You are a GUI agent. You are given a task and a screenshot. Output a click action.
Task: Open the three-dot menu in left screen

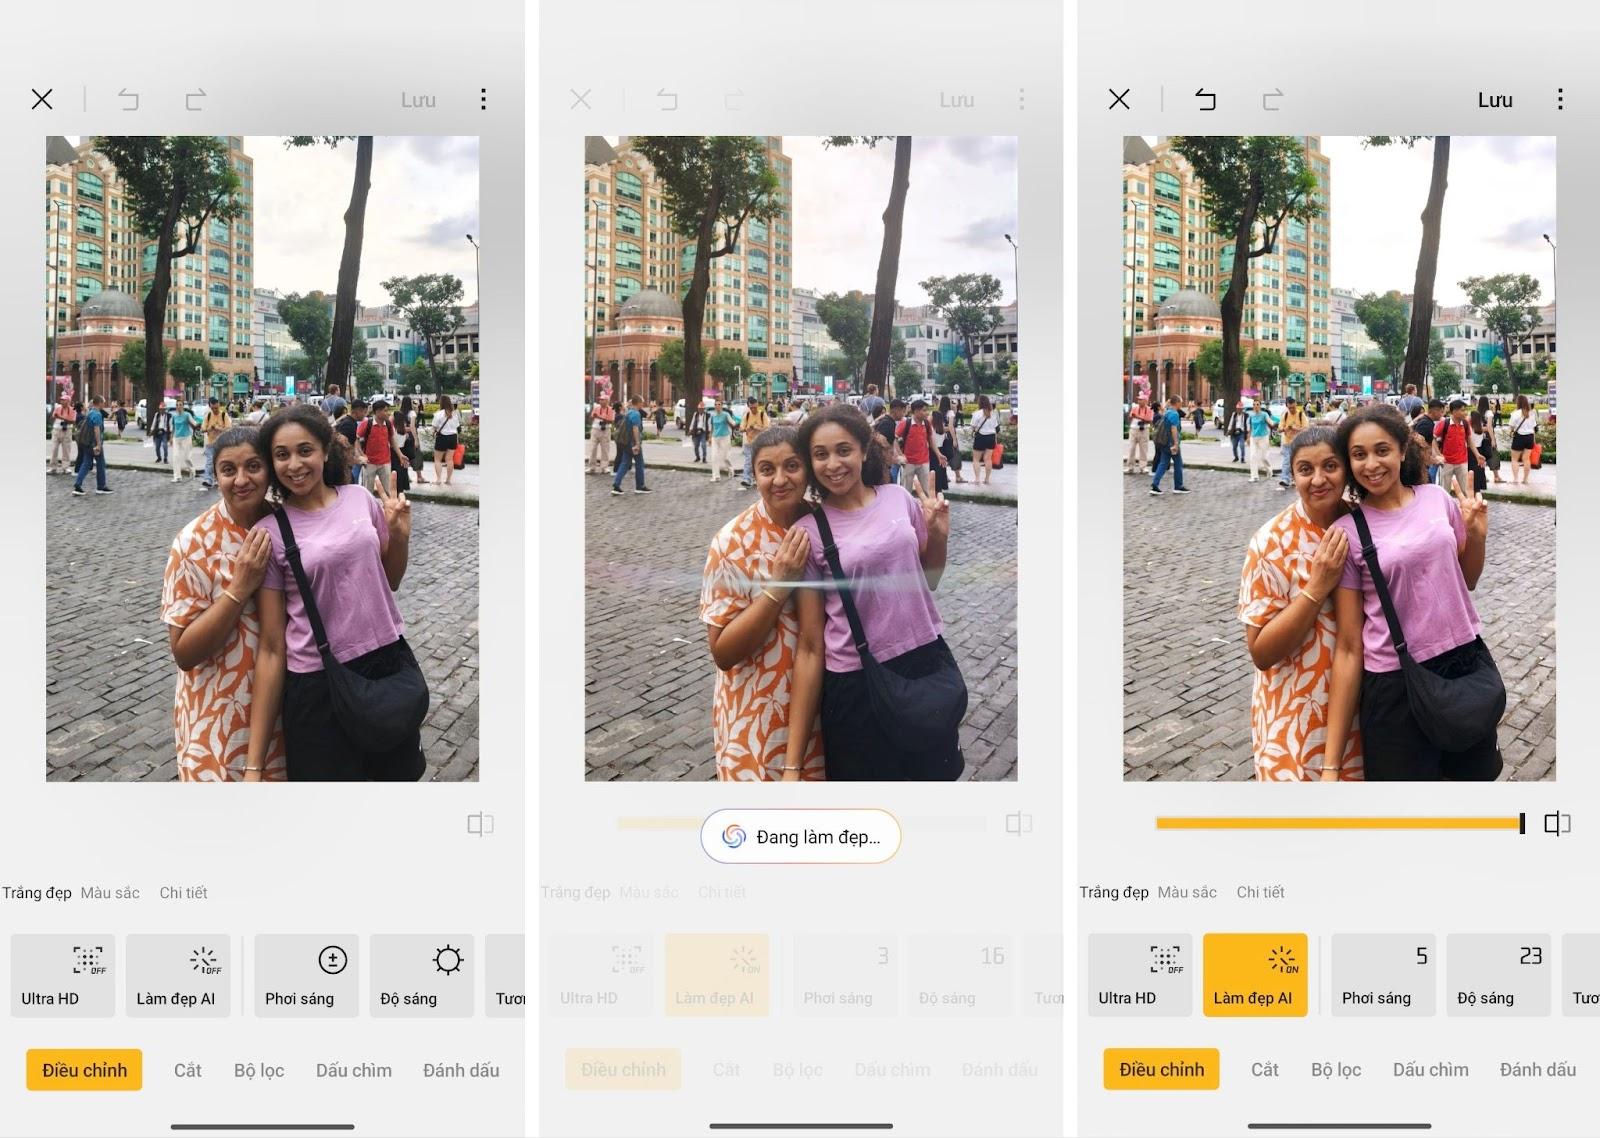pos(483,99)
